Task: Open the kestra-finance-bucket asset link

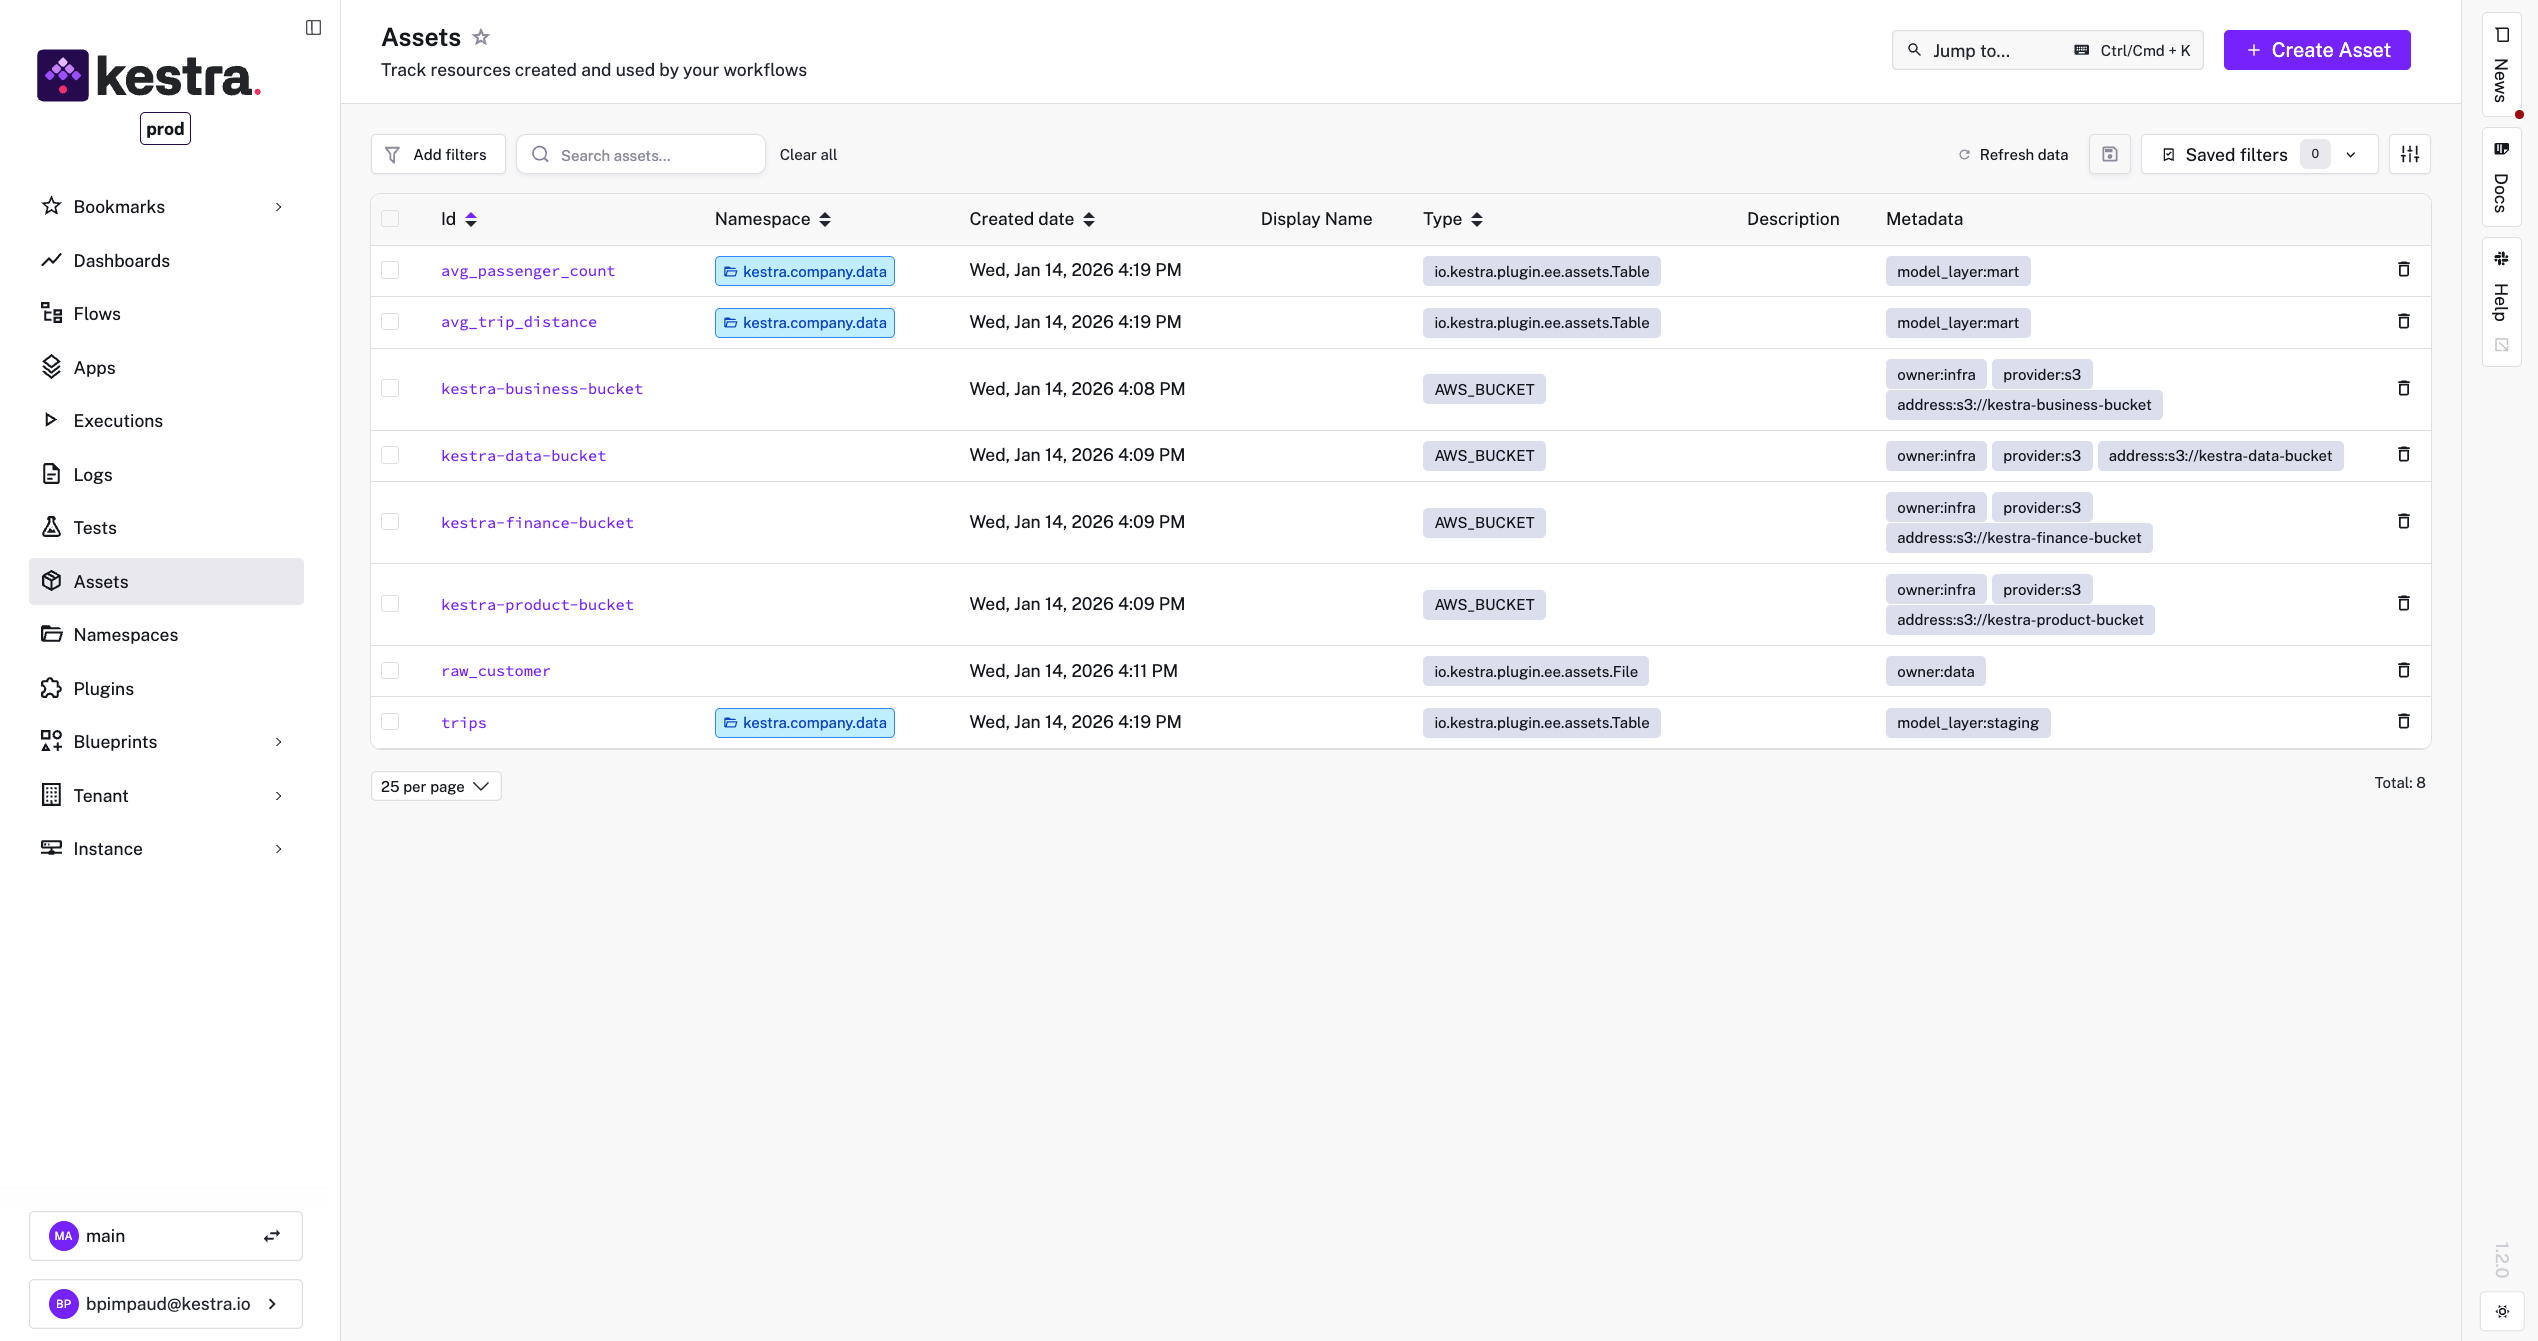Action: coord(537,523)
